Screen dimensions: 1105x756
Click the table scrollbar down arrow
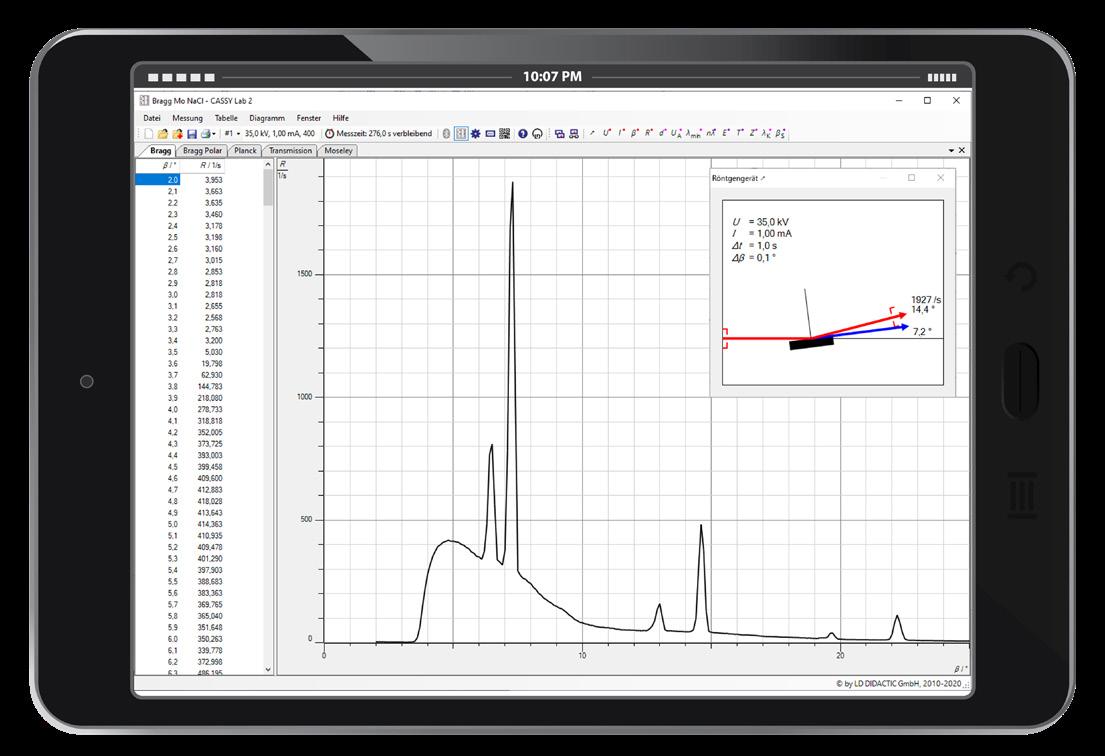pos(268,669)
